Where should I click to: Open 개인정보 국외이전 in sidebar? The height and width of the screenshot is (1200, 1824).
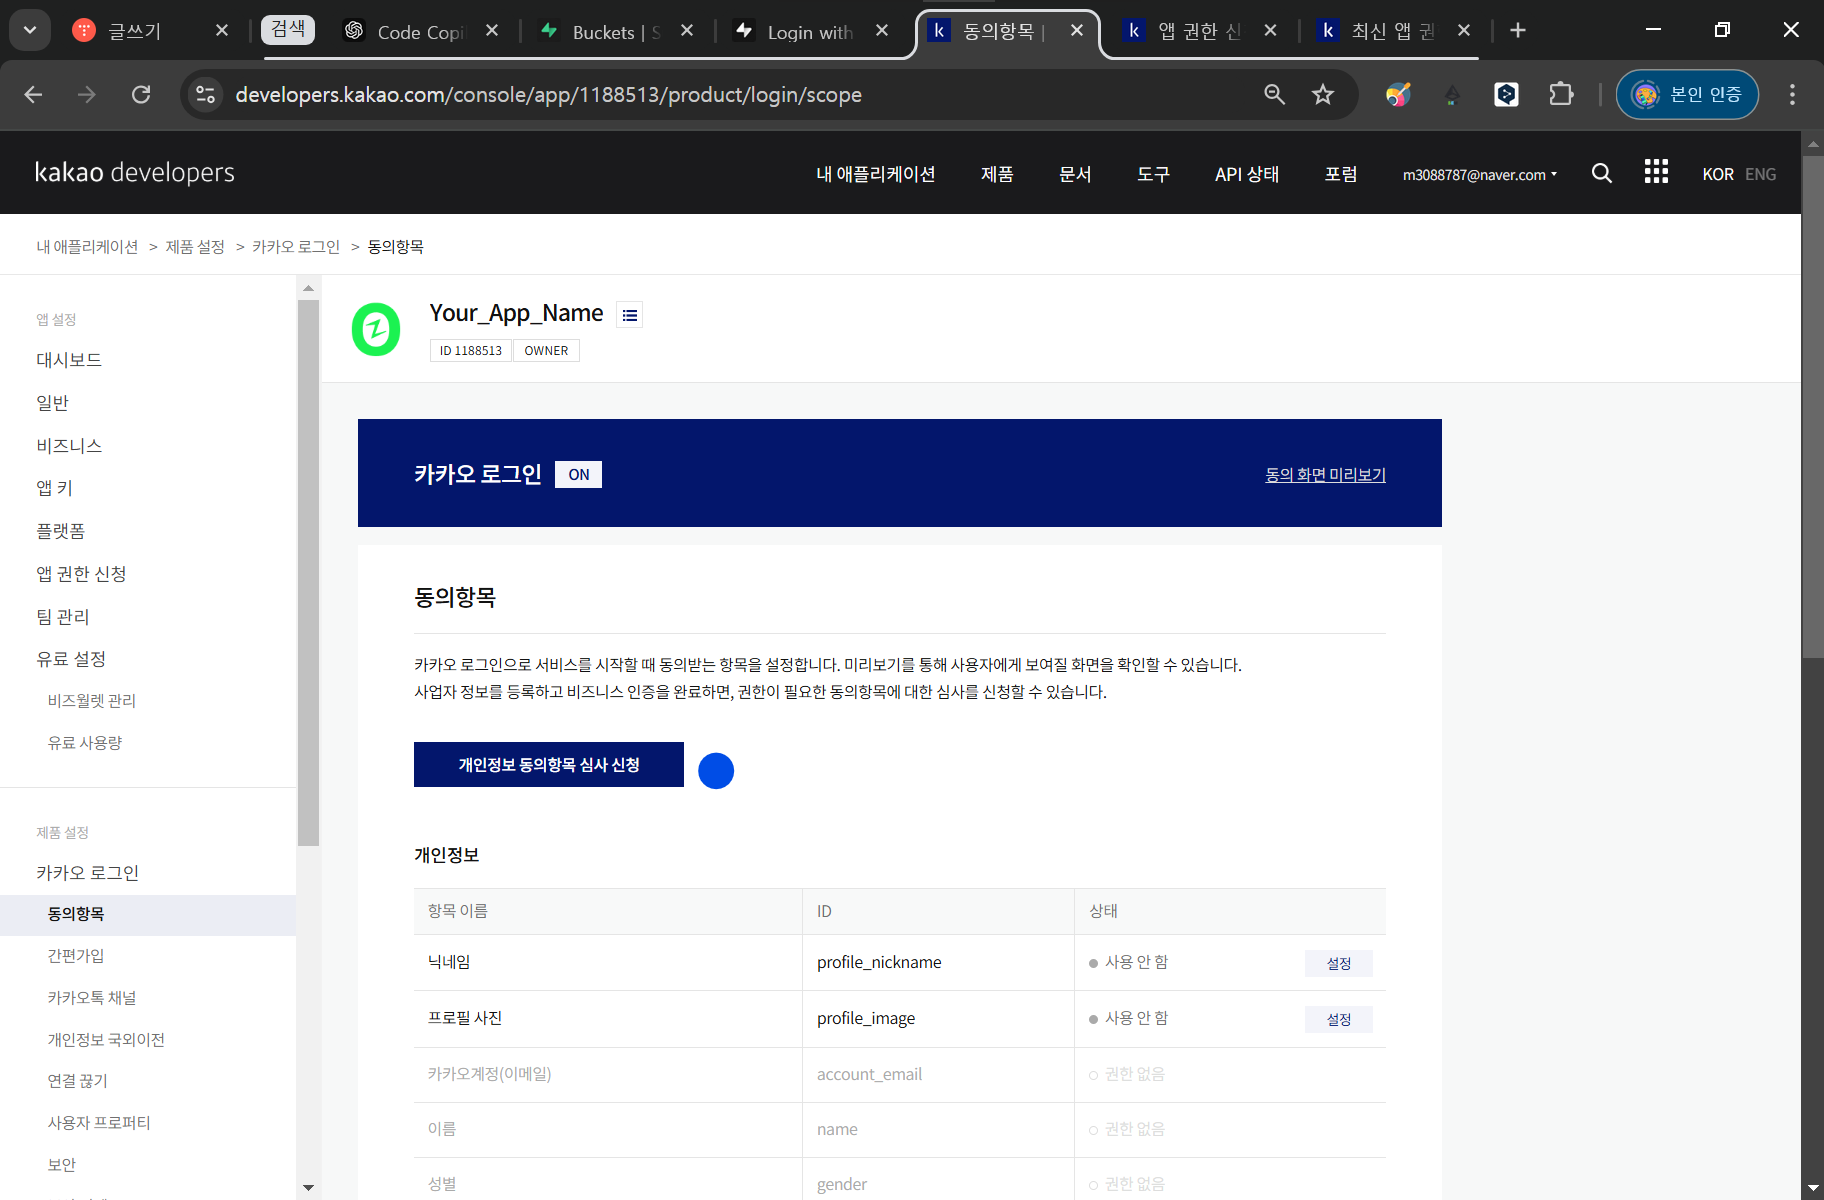106,1040
